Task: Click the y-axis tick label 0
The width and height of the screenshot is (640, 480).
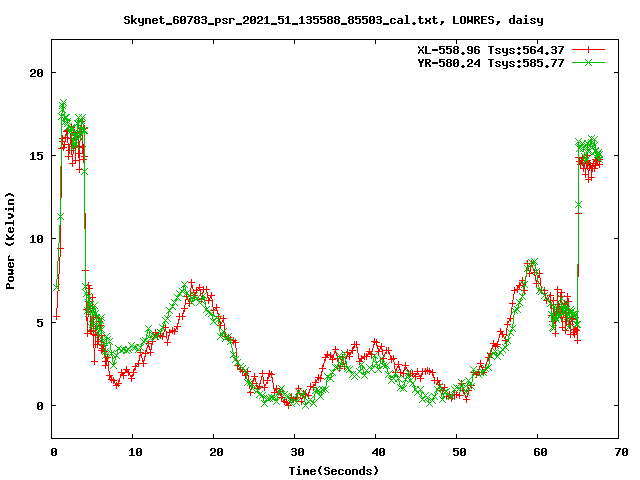Action: click(x=40, y=406)
